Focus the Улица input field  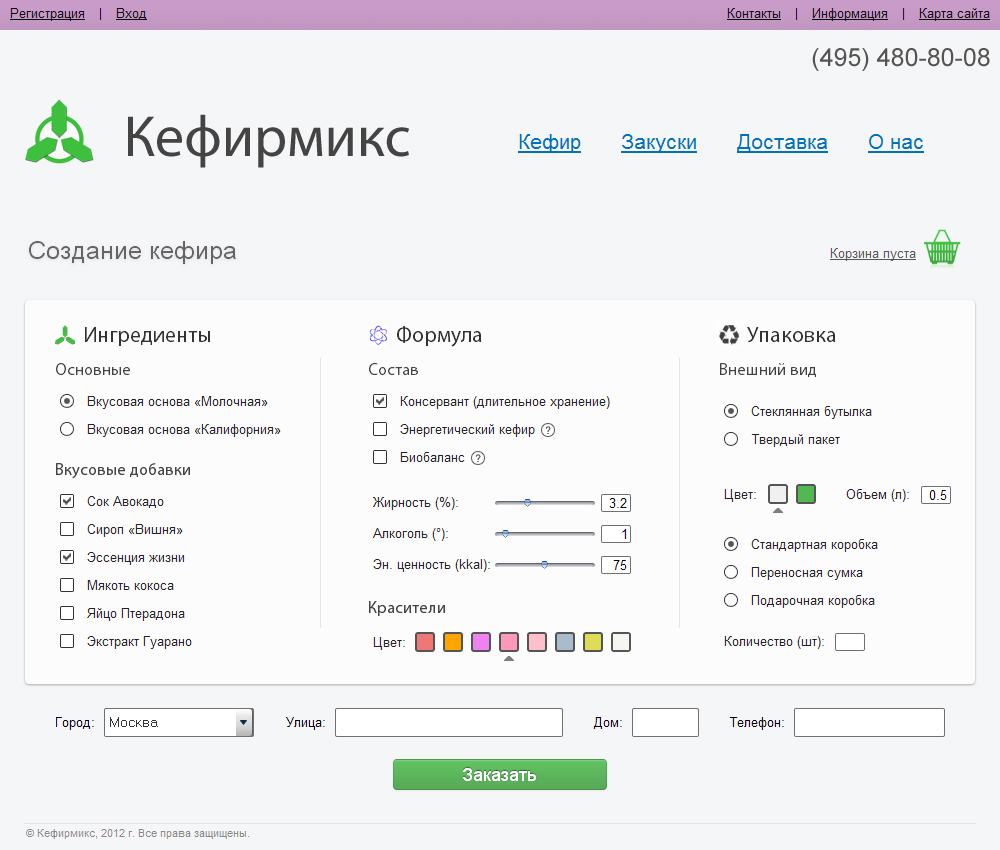tap(449, 722)
